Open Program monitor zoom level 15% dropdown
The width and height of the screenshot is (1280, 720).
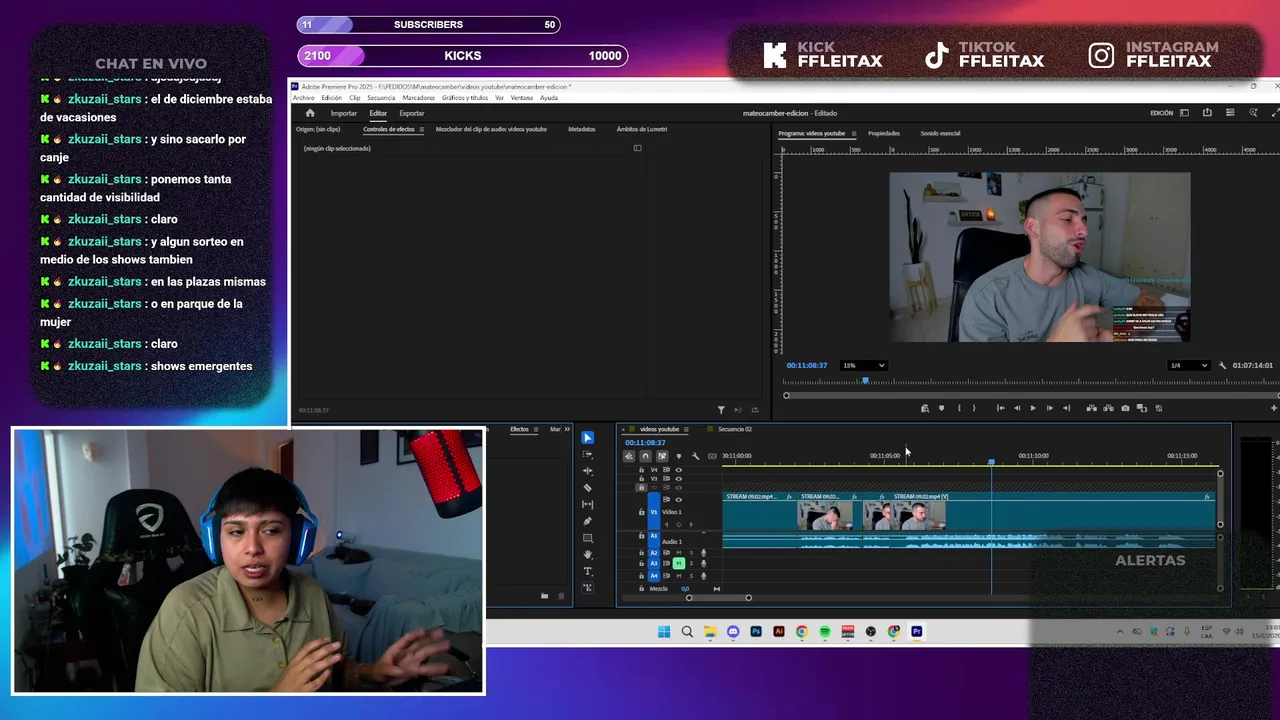pos(864,365)
